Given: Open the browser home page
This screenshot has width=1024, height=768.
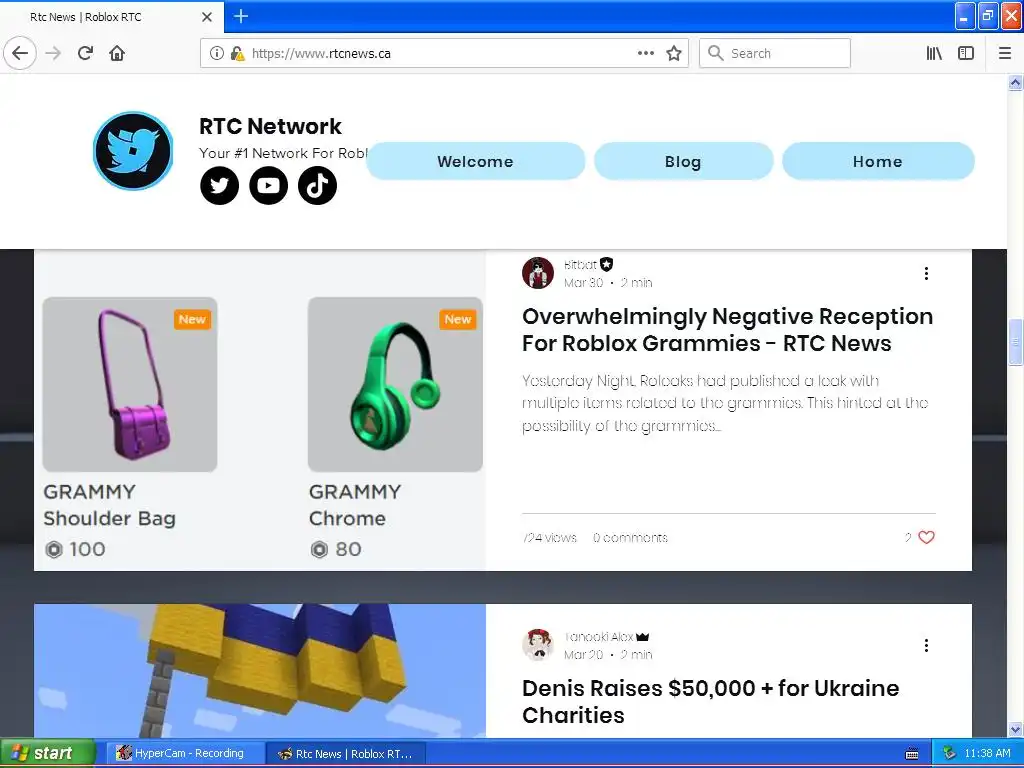Looking at the screenshot, I should [117, 53].
